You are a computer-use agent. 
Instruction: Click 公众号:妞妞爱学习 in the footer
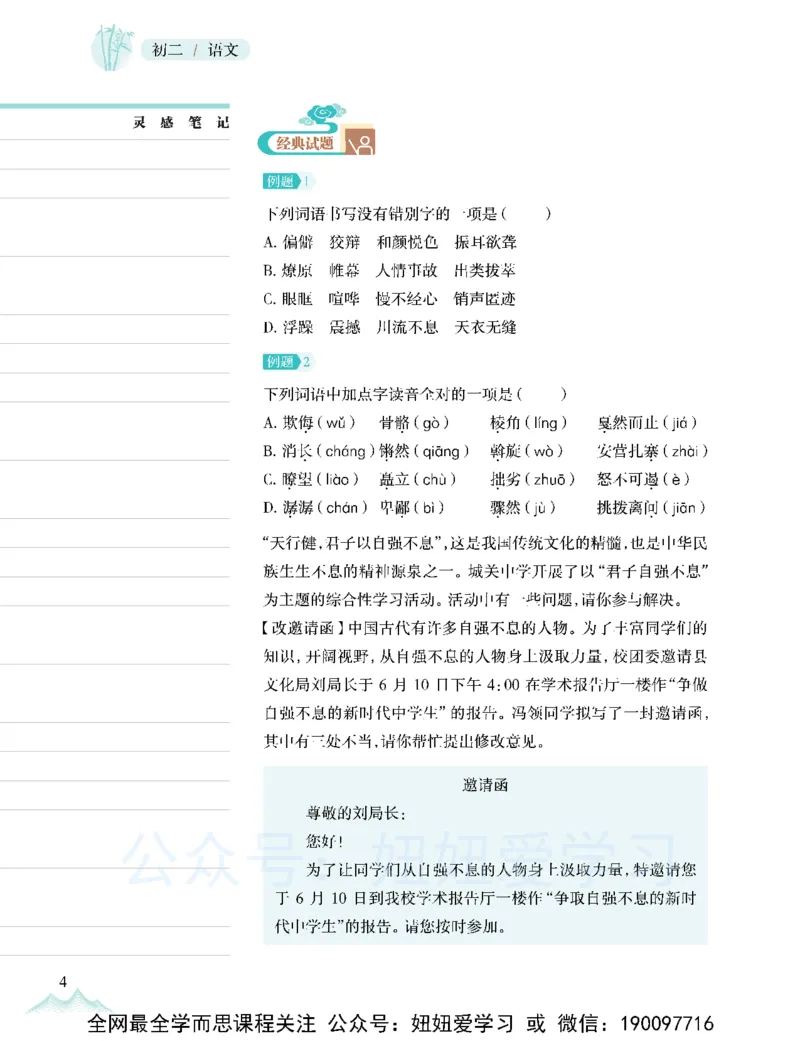click(x=421, y=1024)
